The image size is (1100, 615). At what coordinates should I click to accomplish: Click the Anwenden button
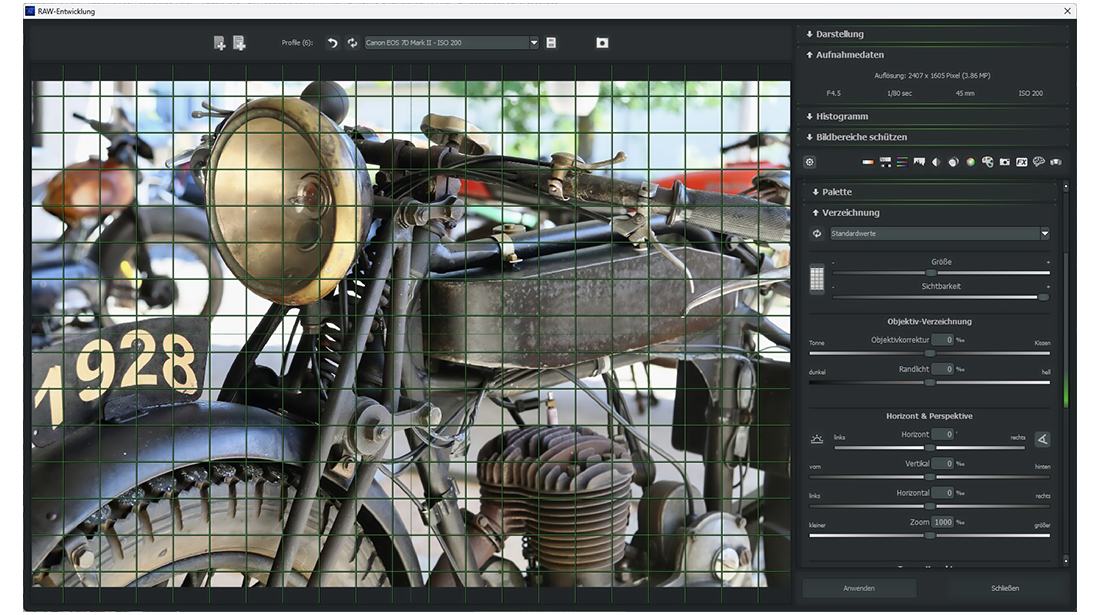tap(859, 588)
